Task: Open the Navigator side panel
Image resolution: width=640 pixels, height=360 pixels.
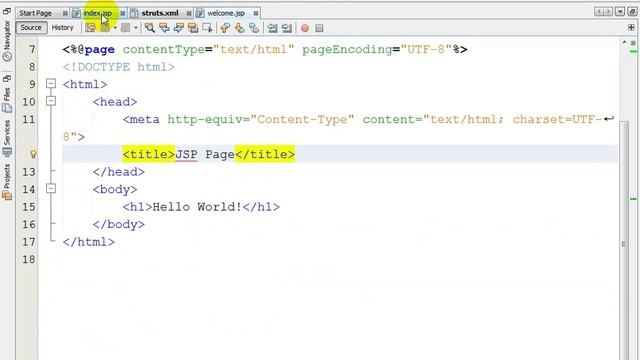Action: [7, 41]
